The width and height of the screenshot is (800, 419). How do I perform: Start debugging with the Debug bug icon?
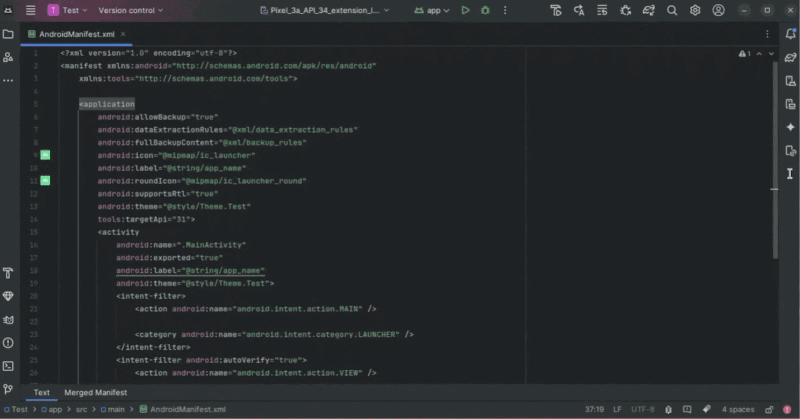[x=485, y=10]
